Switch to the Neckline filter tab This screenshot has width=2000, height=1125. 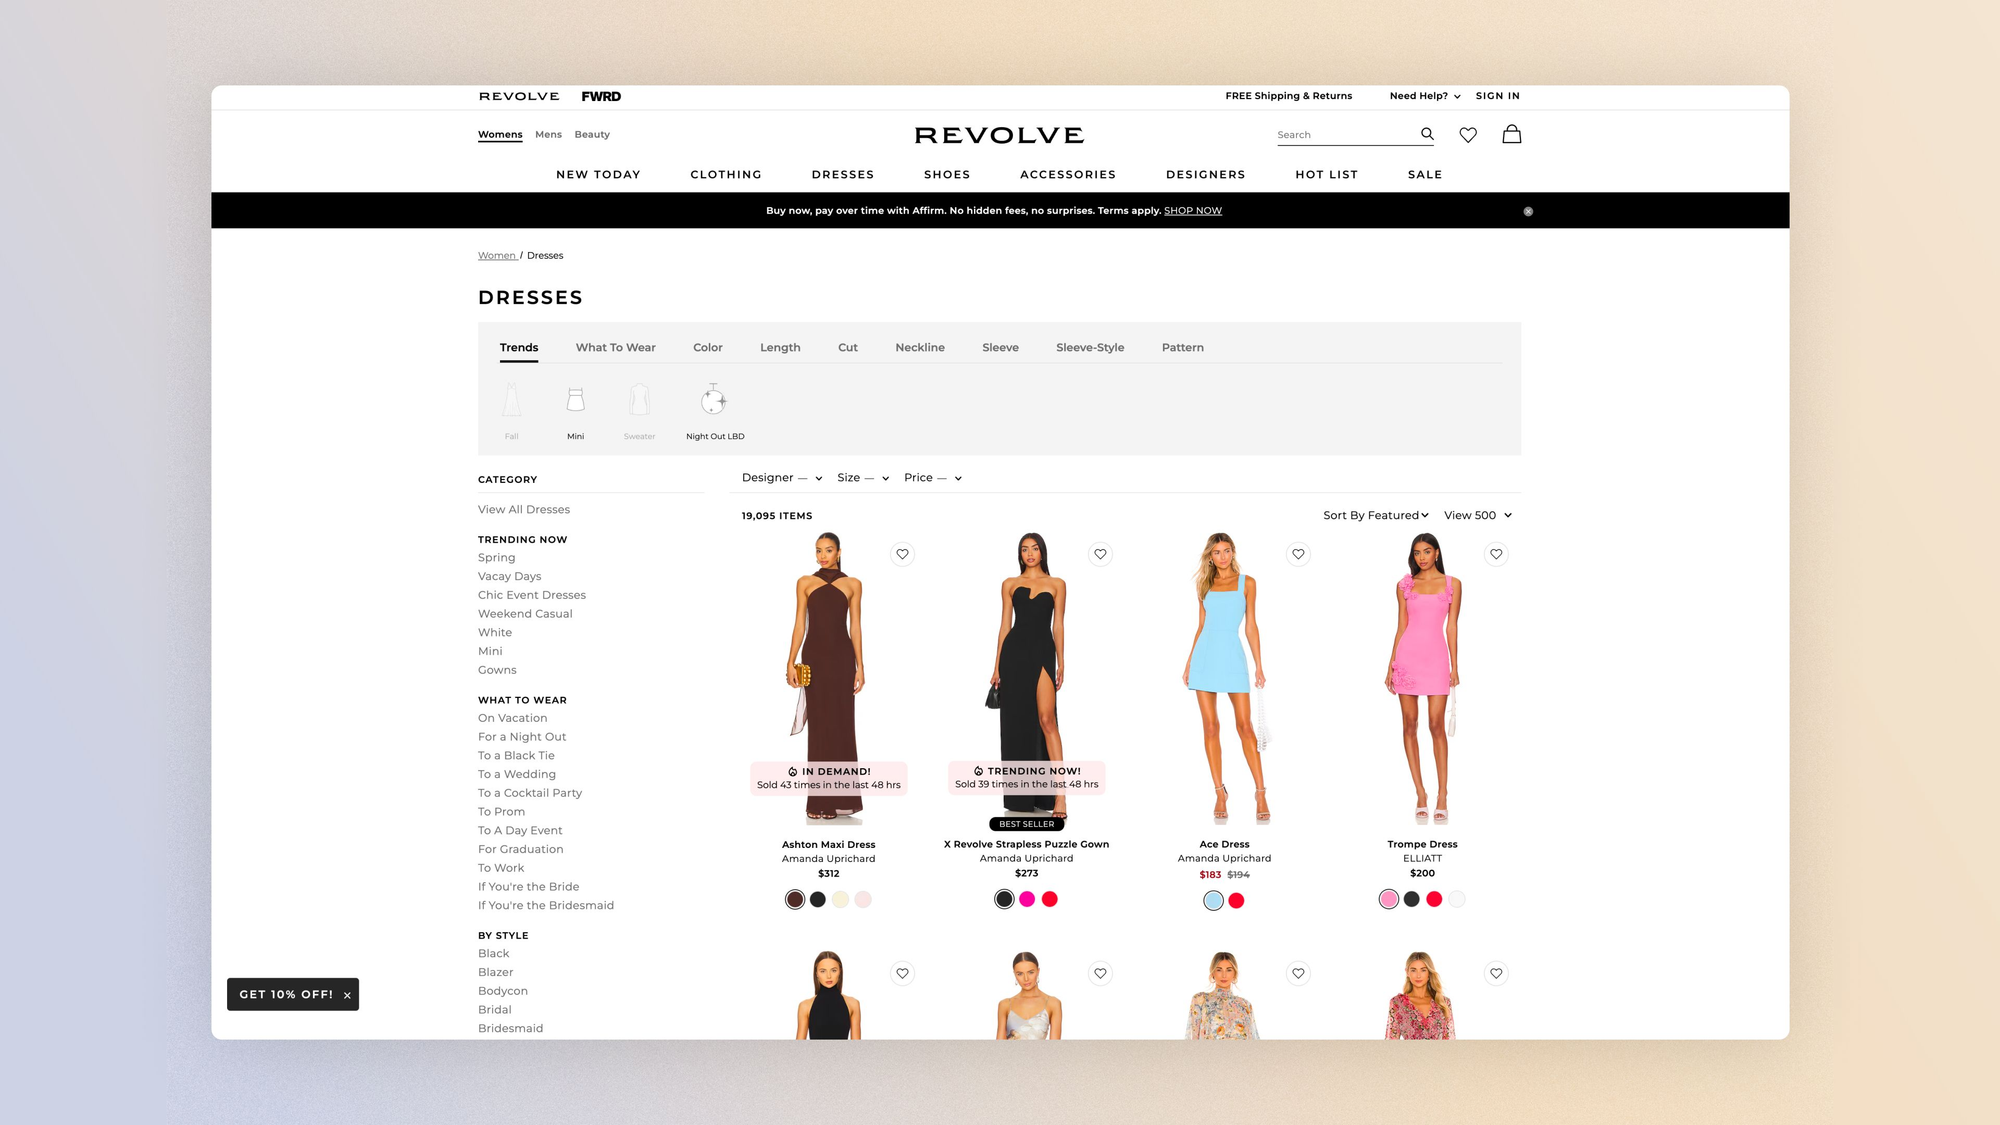[919, 348]
